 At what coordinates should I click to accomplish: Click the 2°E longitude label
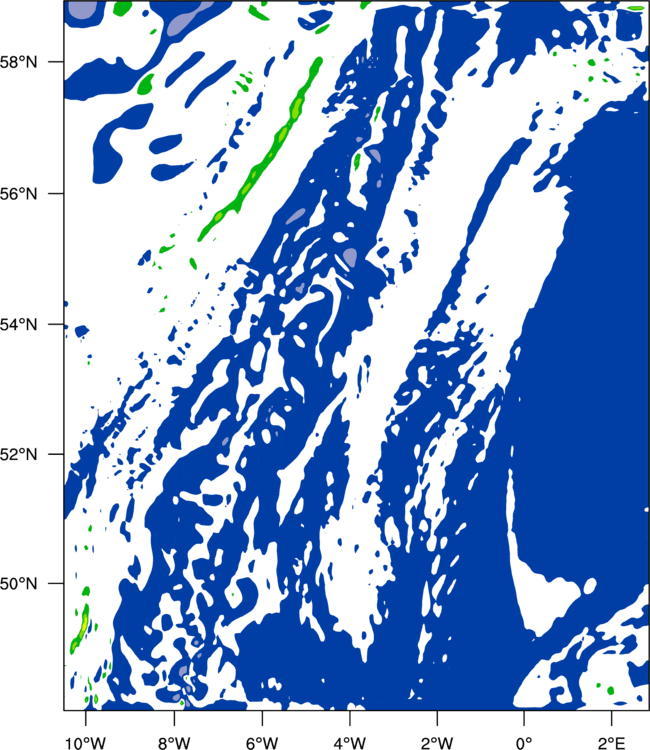[611, 743]
